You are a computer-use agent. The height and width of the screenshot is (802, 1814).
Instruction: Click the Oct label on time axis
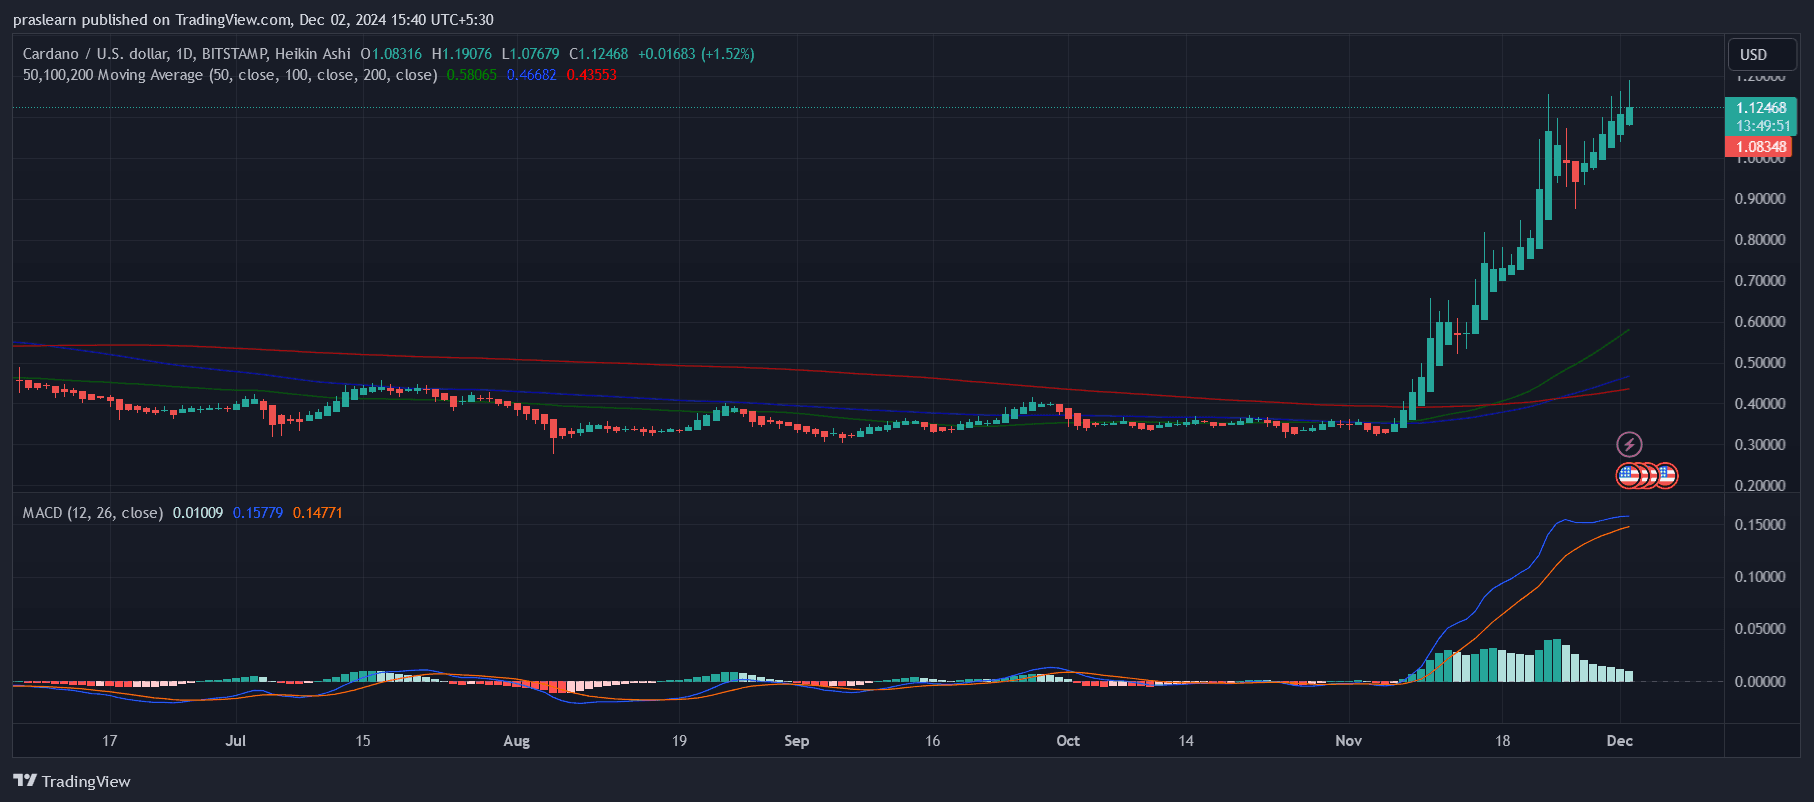[1068, 741]
